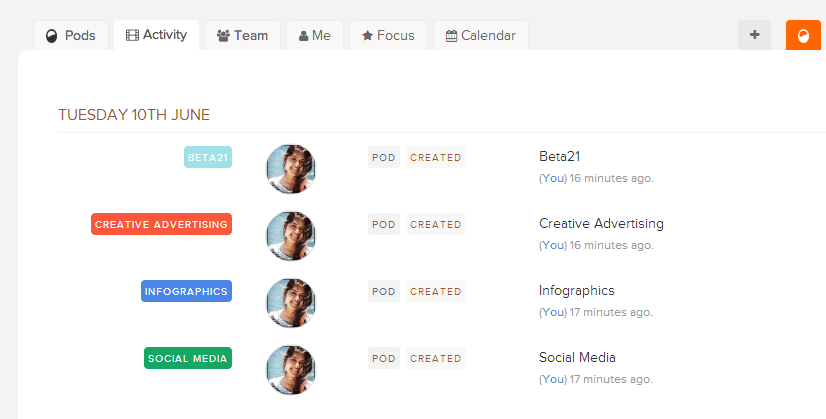Click the user avatar in the Social Media row

click(x=291, y=369)
